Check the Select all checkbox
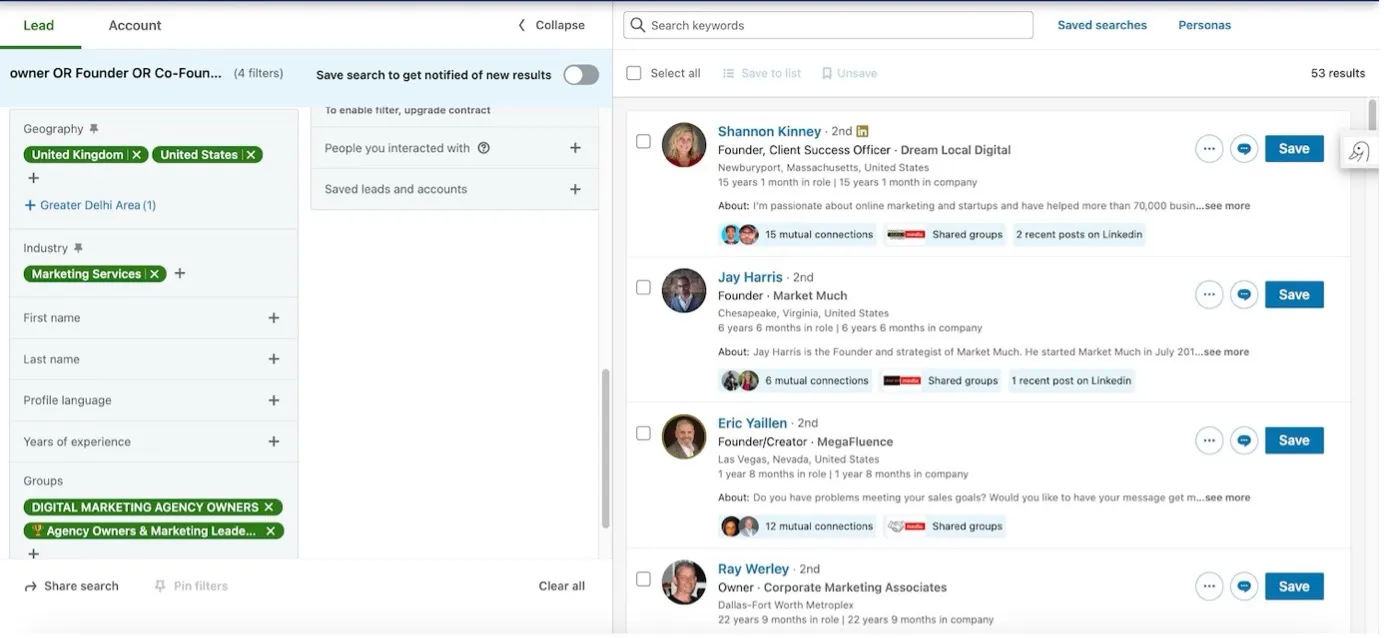Image resolution: width=1384 pixels, height=638 pixels. point(634,73)
